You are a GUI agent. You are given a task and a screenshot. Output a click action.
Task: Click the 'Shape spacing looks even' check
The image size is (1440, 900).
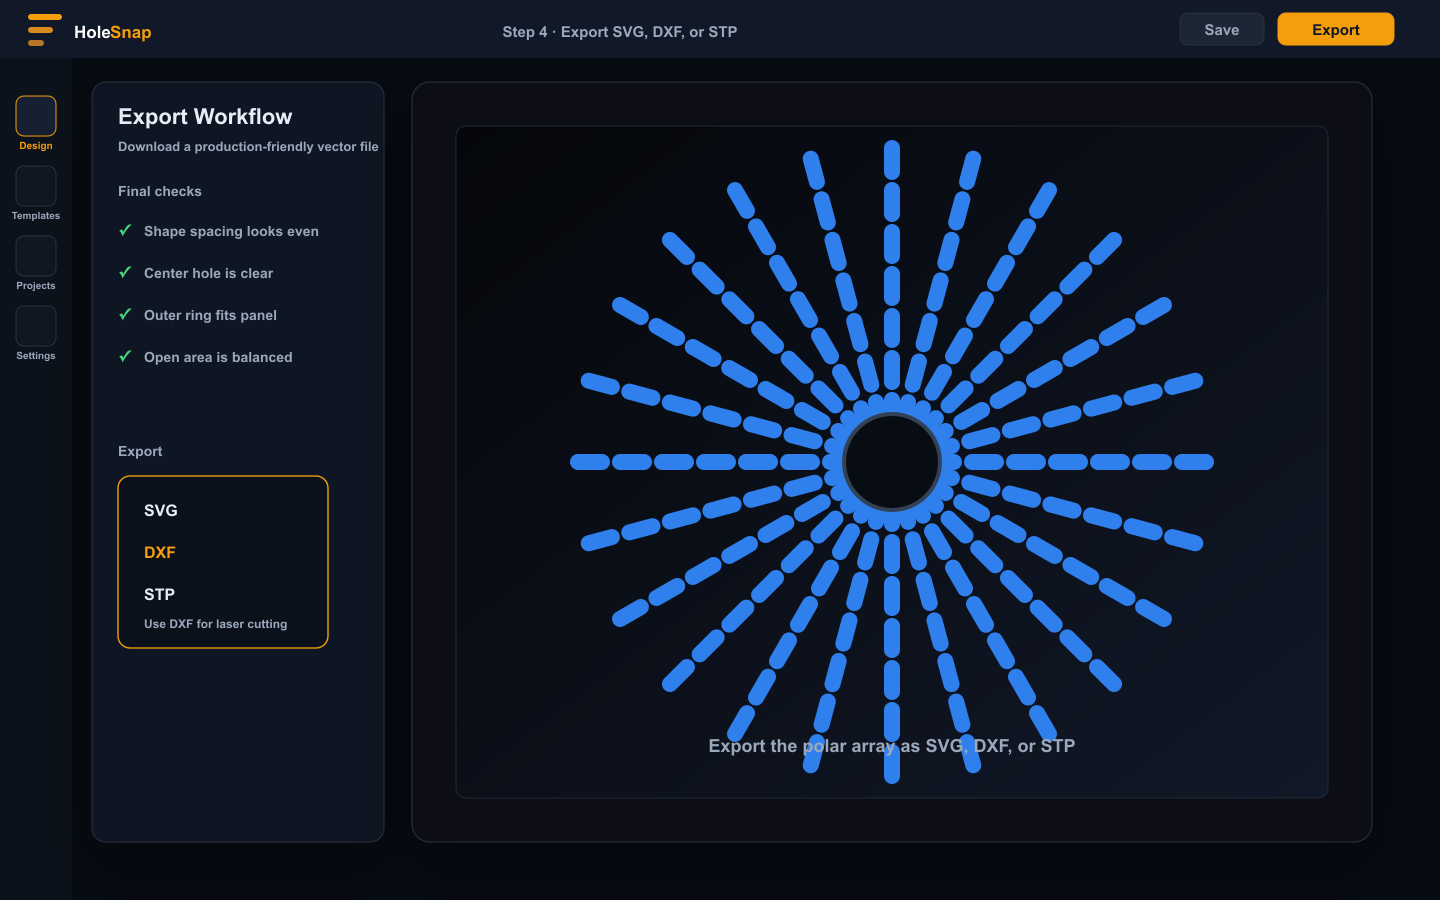tap(219, 231)
